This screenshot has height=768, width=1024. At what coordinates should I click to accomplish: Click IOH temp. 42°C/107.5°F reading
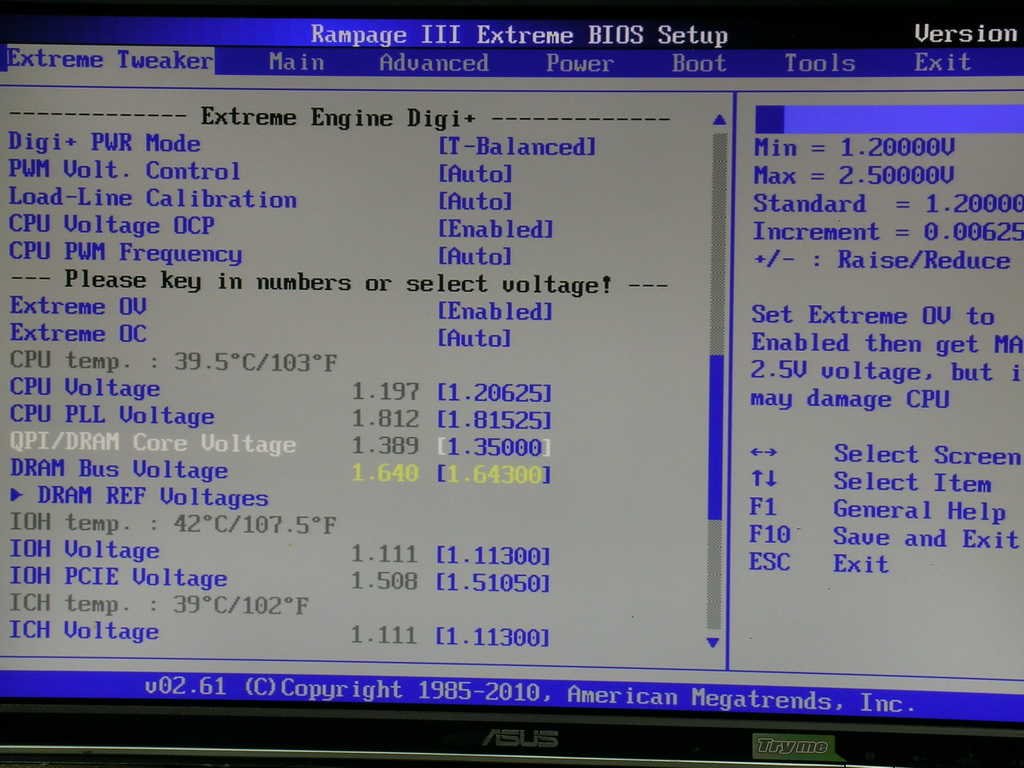173,523
